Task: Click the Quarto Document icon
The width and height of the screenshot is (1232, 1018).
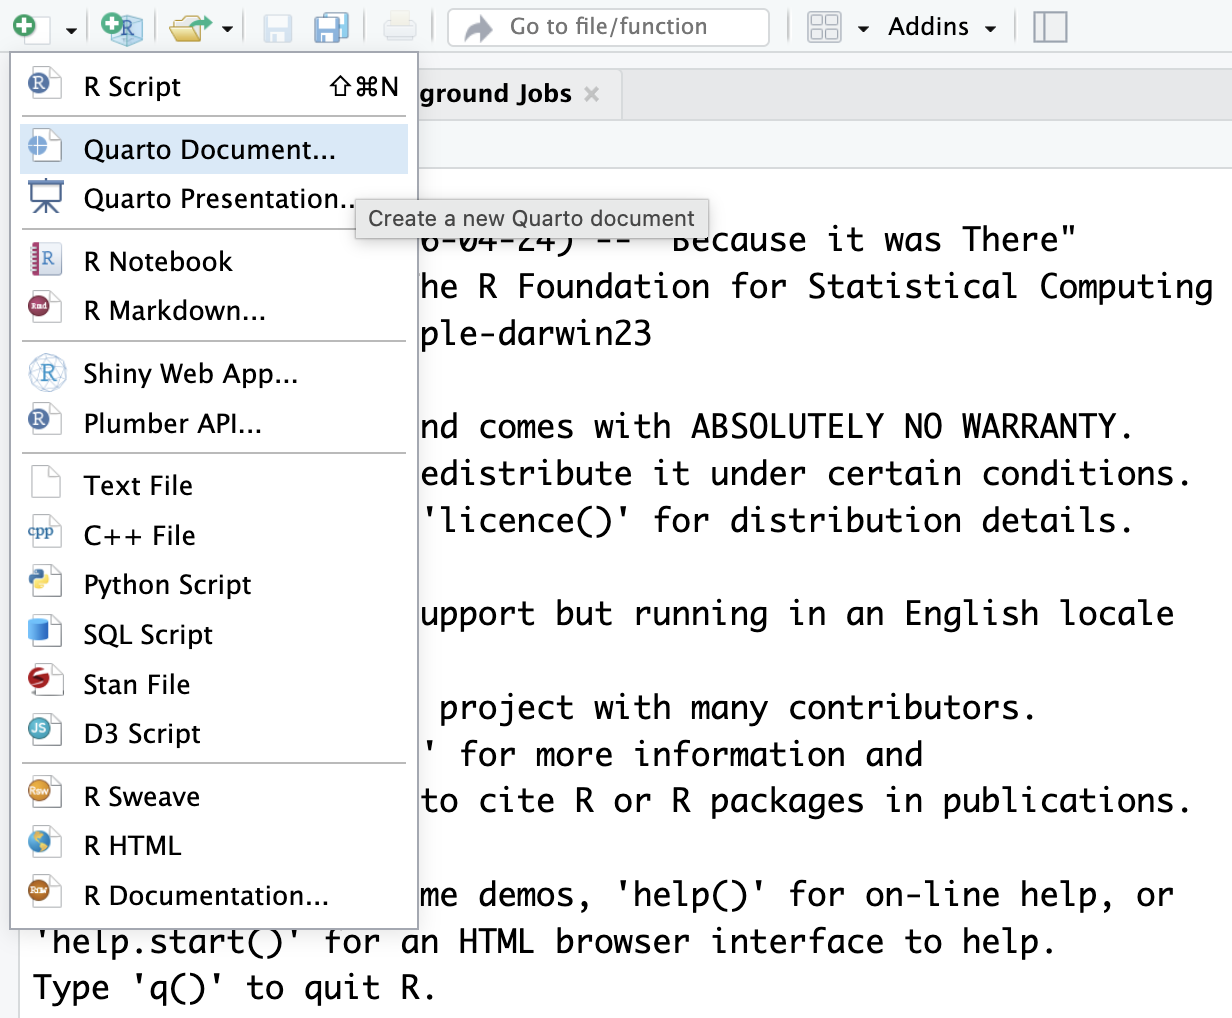Action: (x=45, y=146)
